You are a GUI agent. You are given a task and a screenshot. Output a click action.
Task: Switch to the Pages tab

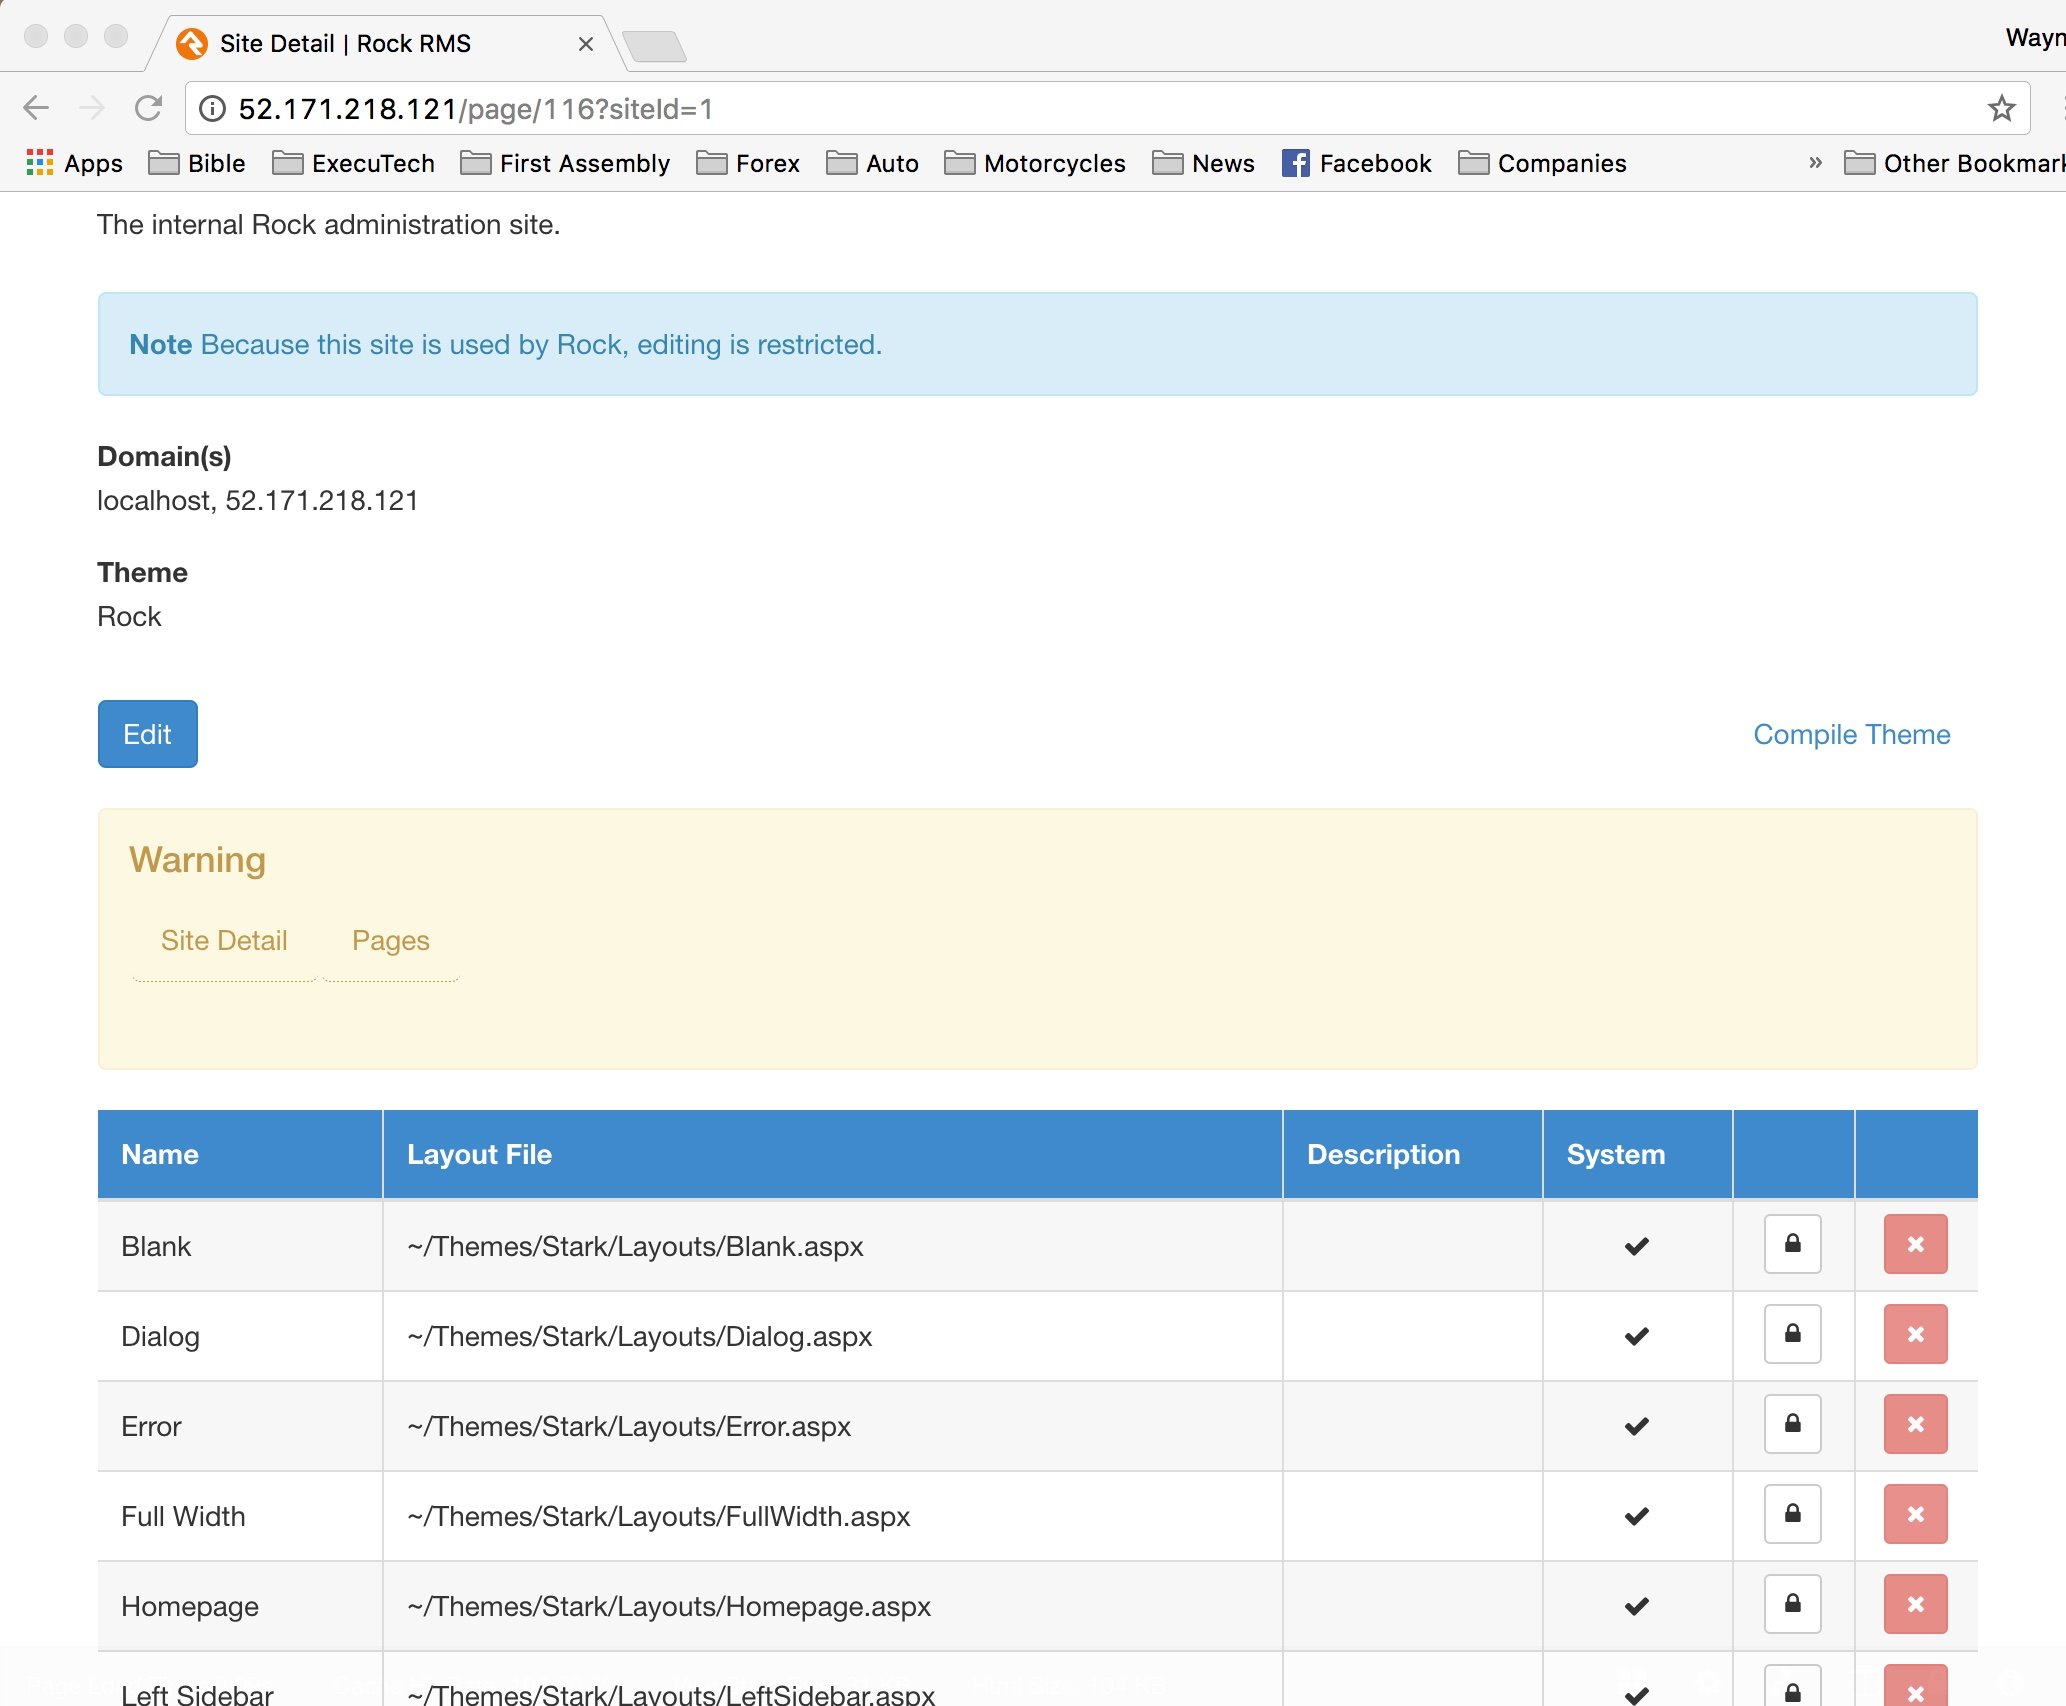pos(390,940)
